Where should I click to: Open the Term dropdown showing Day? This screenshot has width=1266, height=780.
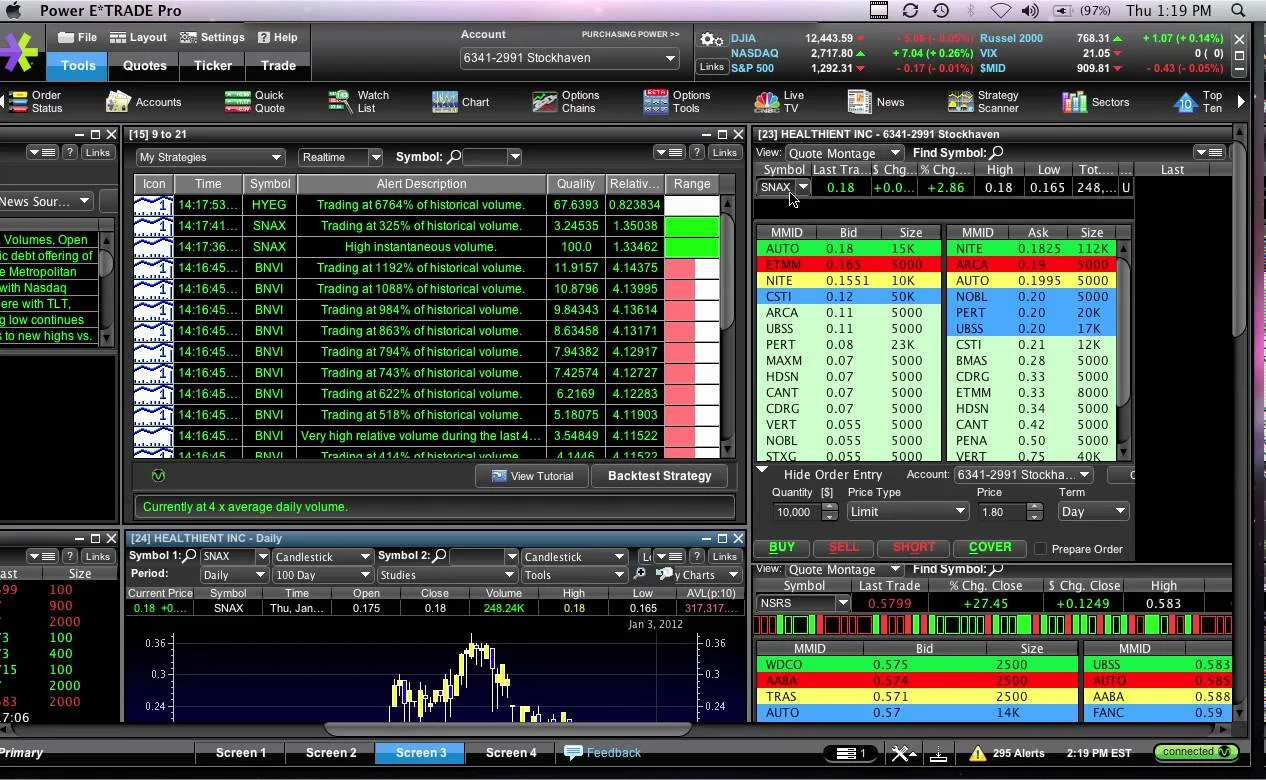[1092, 511]
